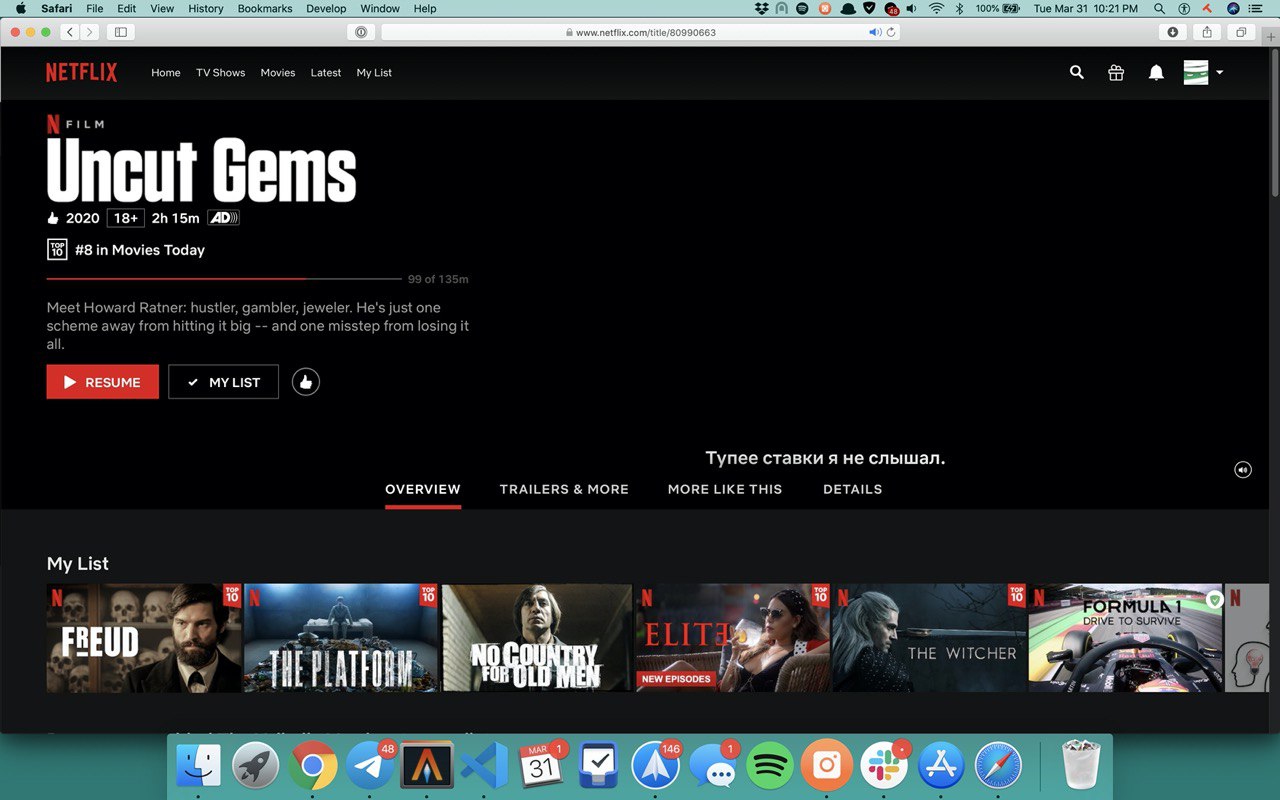Image resolution: width=1280 pixels, height=800 pixels.
Task: Open Movies in Netflix navigation
Action: tap(278, 73)
